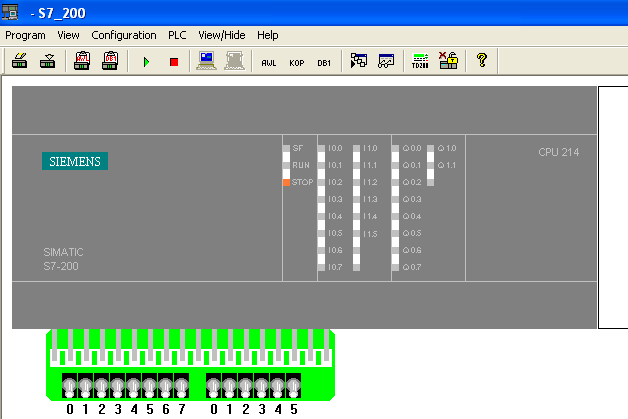Click the load program toolbar icon

pyautogui.click(x=20, y=61)
